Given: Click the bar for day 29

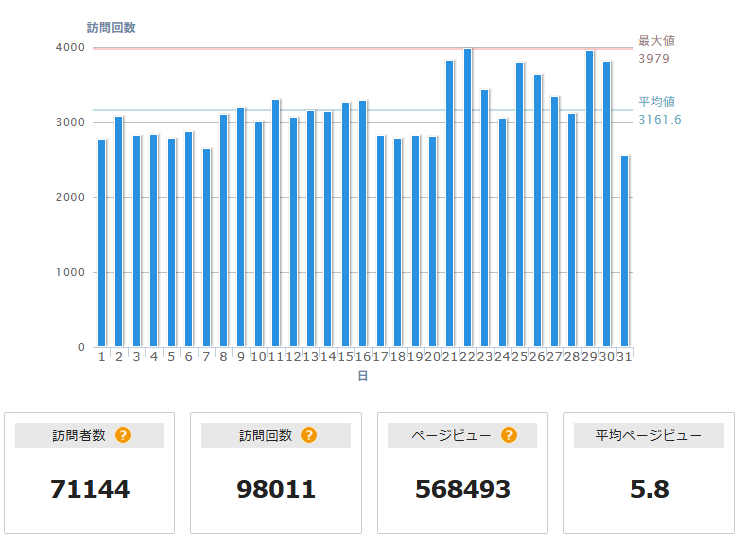Looking at the screenshot, I should (590, 199).
